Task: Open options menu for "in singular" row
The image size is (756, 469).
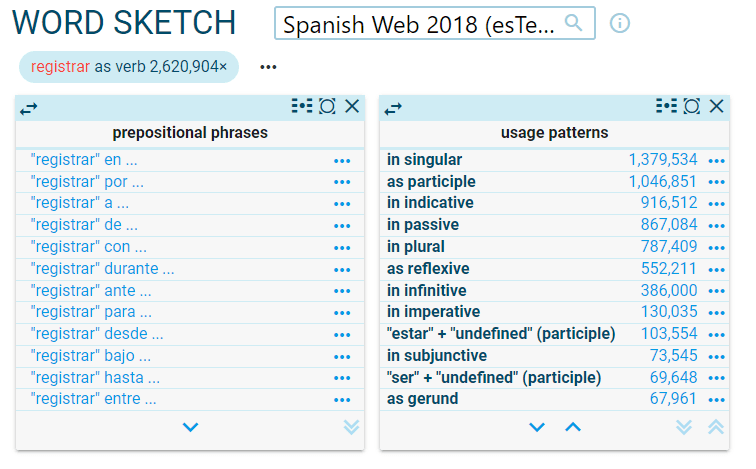Action: (x=716, y=160)
